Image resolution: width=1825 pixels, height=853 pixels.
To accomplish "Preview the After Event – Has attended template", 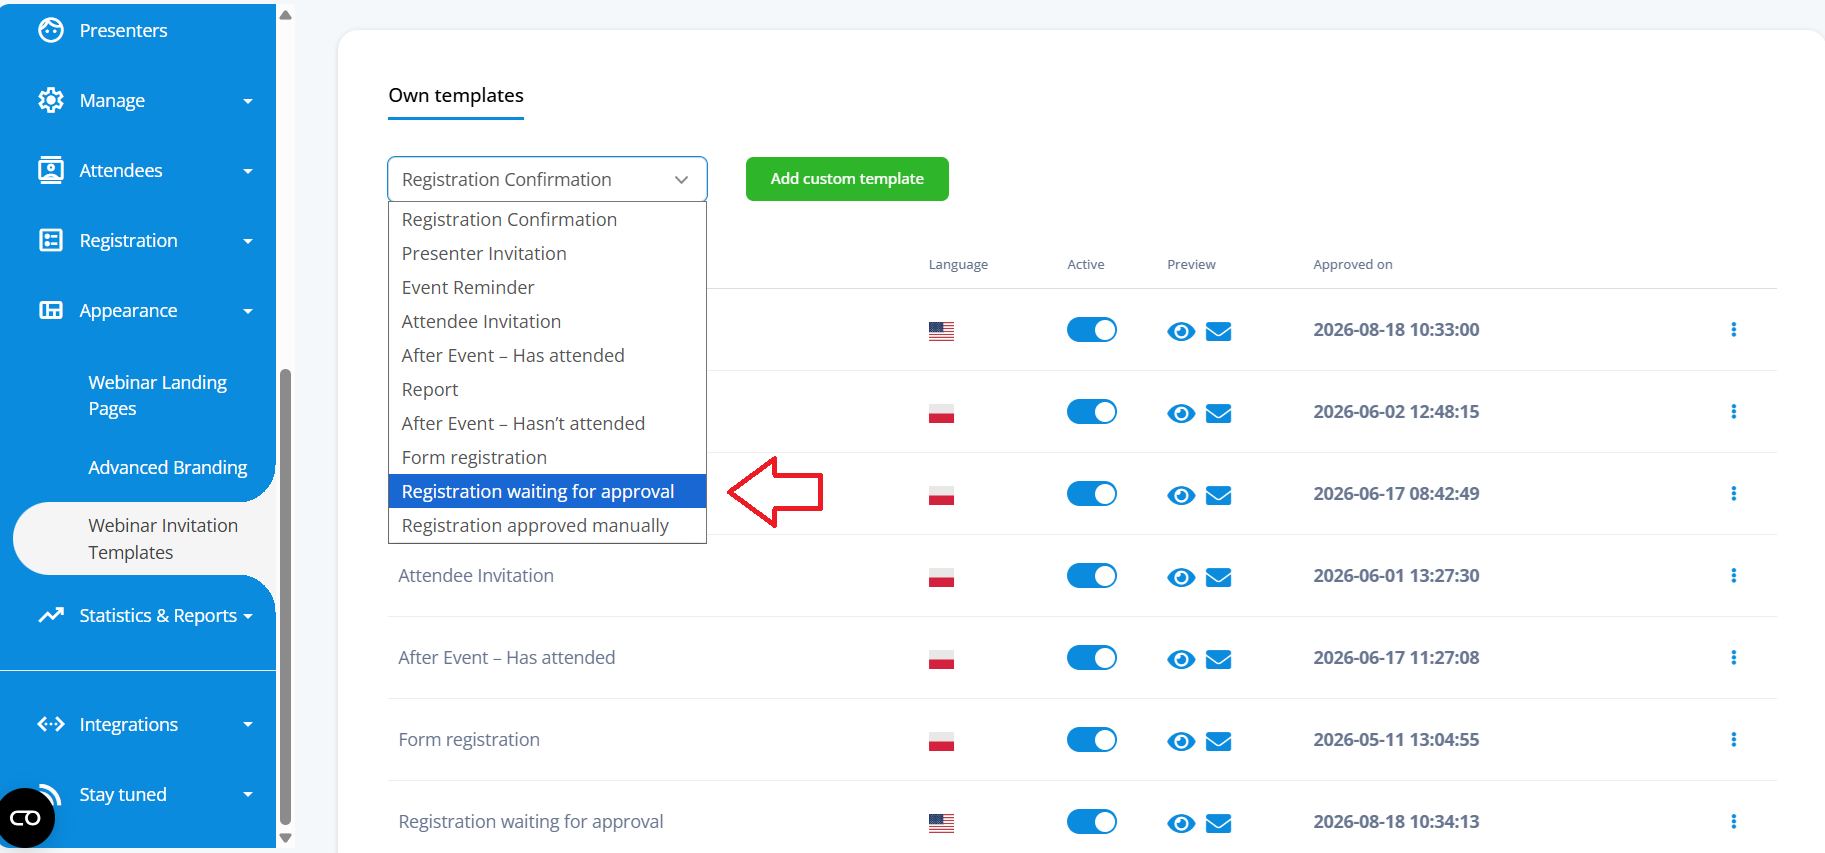I will pyautogui.click(x=1181, y=659).
